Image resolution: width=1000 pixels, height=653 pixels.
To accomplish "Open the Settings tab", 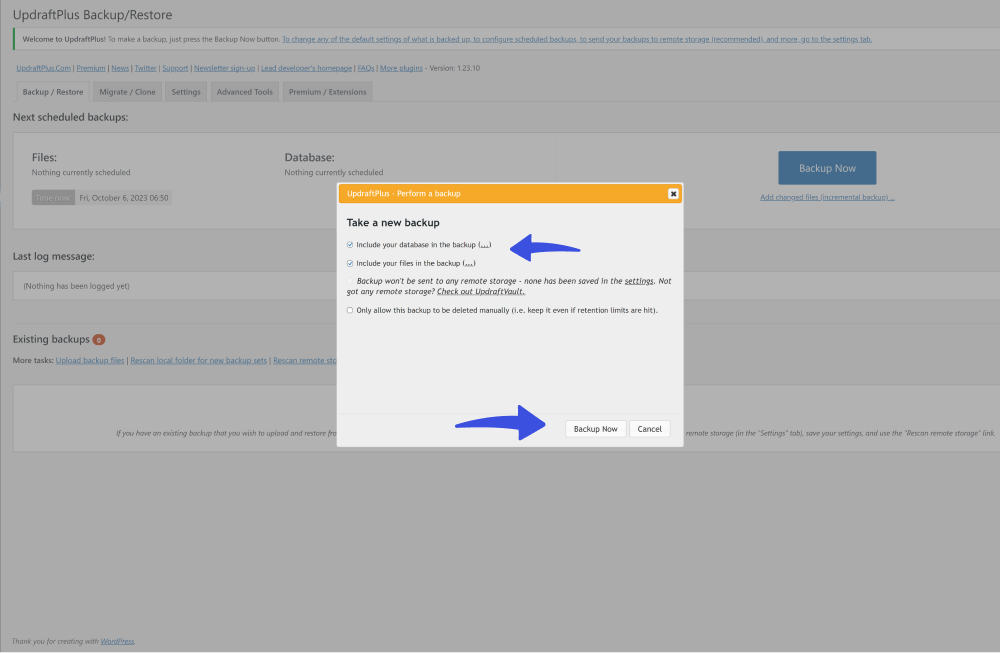I will point(186,92).
